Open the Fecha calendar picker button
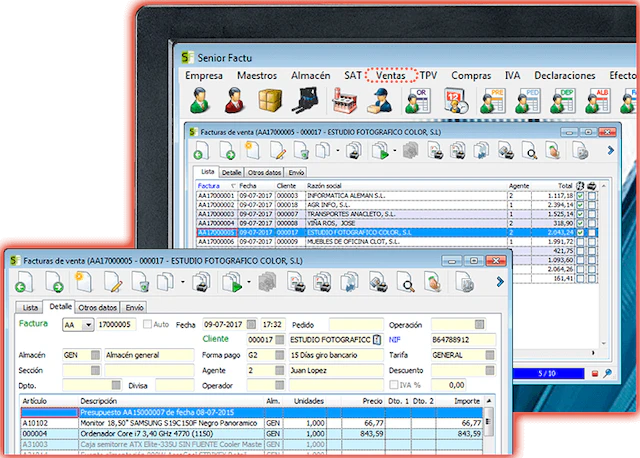Screen dimensions: 640x458 251,325
